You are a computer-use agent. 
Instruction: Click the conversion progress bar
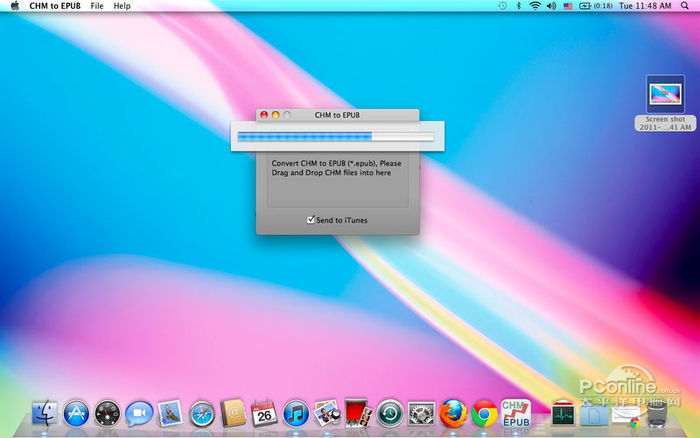(336, 136)
